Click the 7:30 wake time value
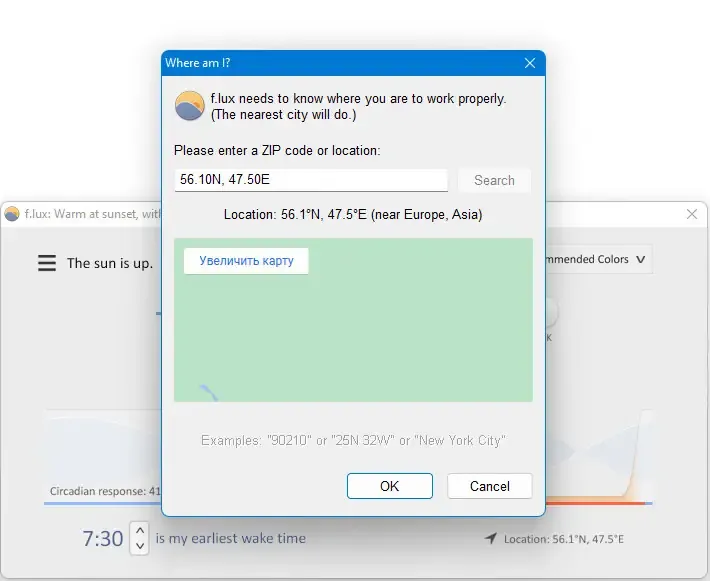710x581 pixels. [x=103, y=538]
